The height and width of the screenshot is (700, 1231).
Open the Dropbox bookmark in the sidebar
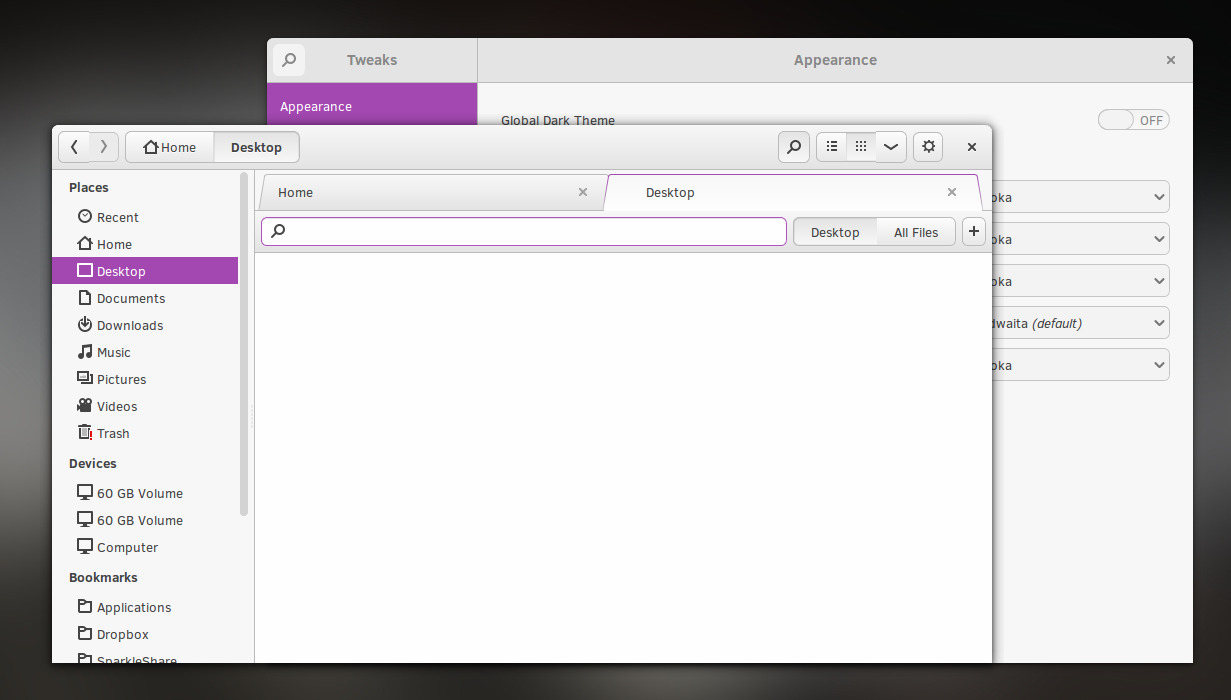pyautogui.click(x=122, y=634)
